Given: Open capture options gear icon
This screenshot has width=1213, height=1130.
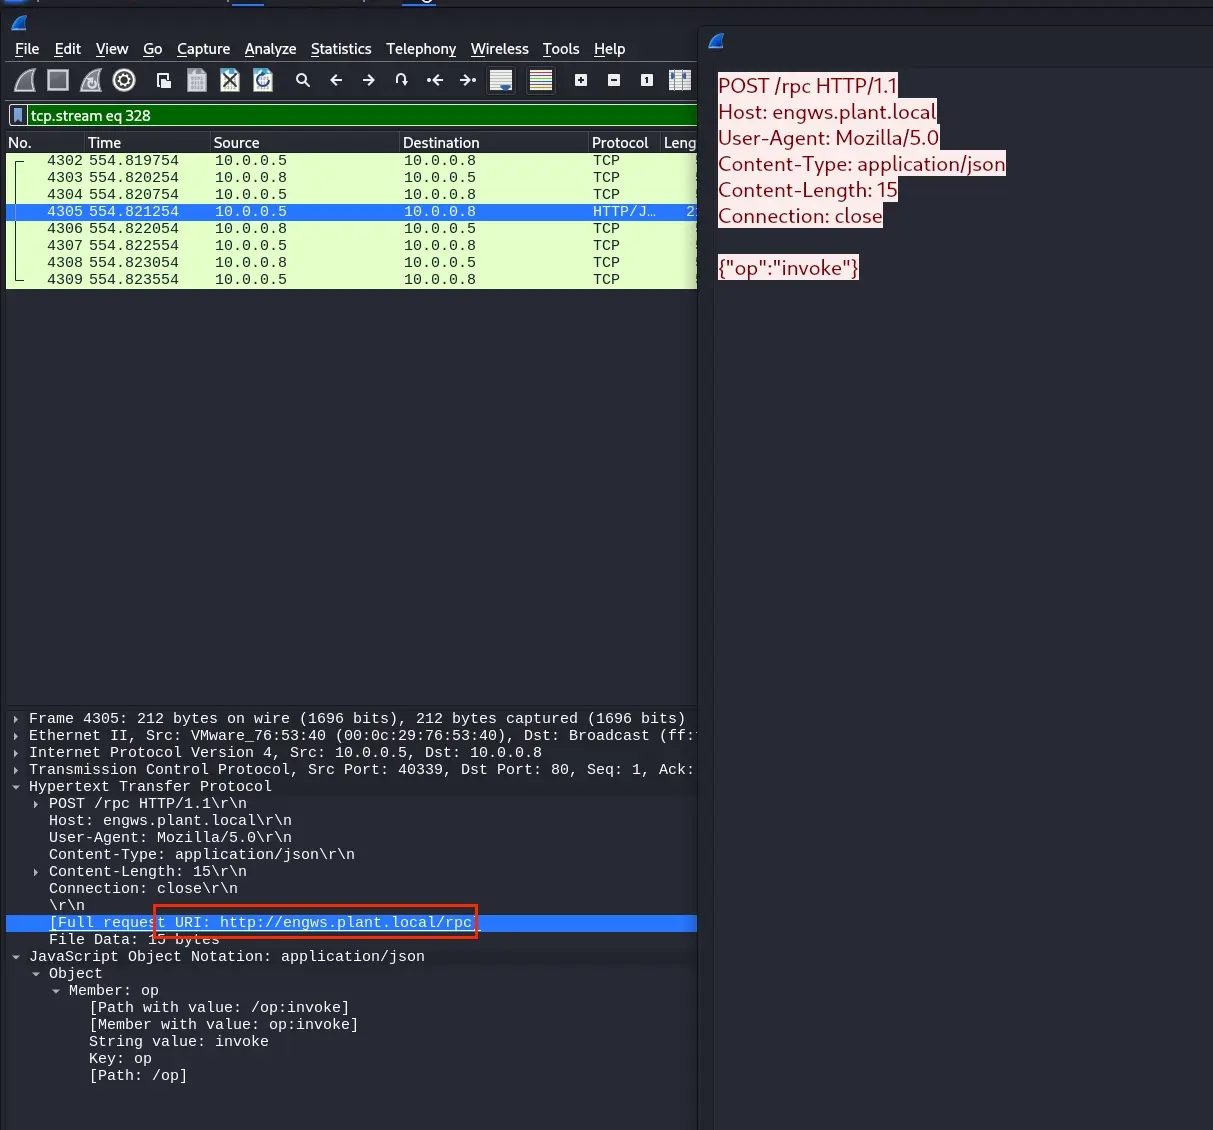Looking at the screenshot, I should pos(124,80).
